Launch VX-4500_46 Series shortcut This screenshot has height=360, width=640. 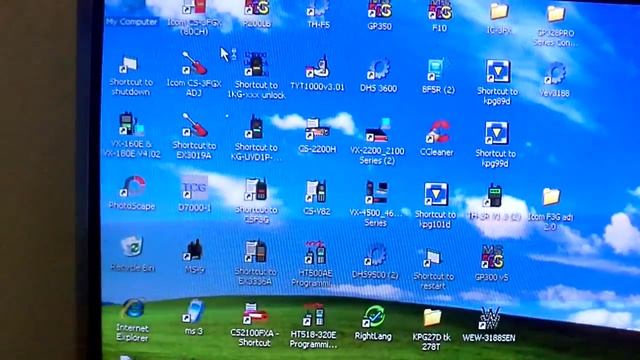click(376, 204)
